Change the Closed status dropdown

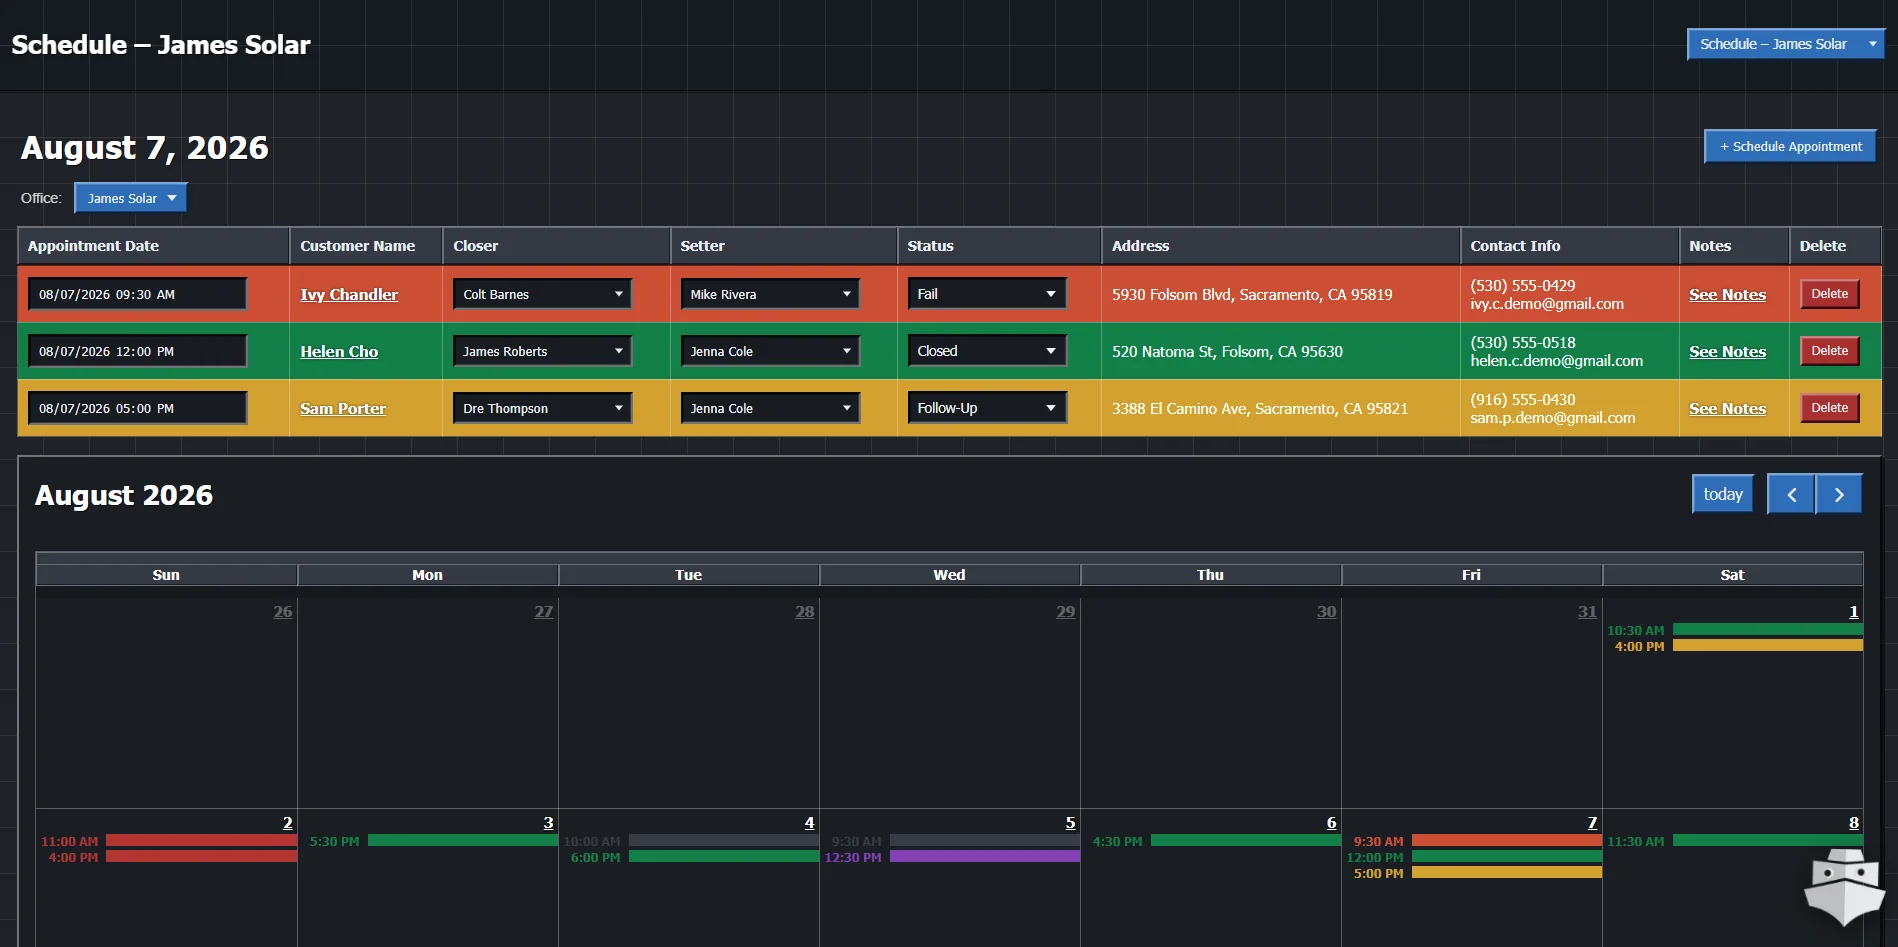(x=987, y=351)
